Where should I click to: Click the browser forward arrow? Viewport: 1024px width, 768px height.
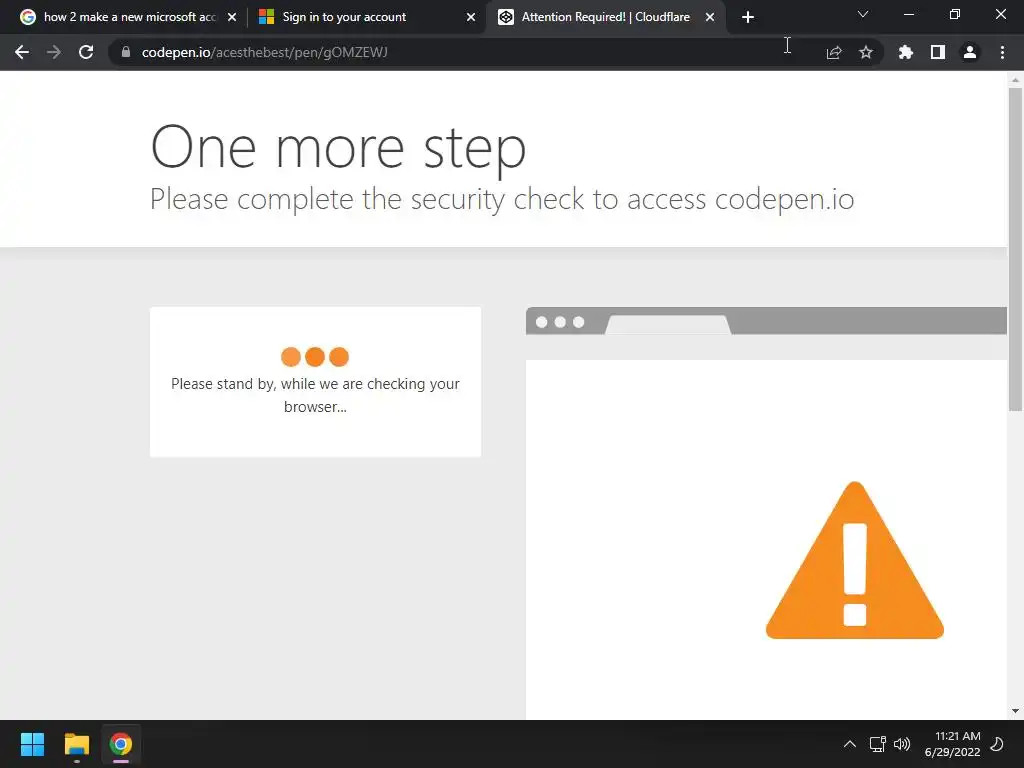pyautogui.click(x=54, y=52)
